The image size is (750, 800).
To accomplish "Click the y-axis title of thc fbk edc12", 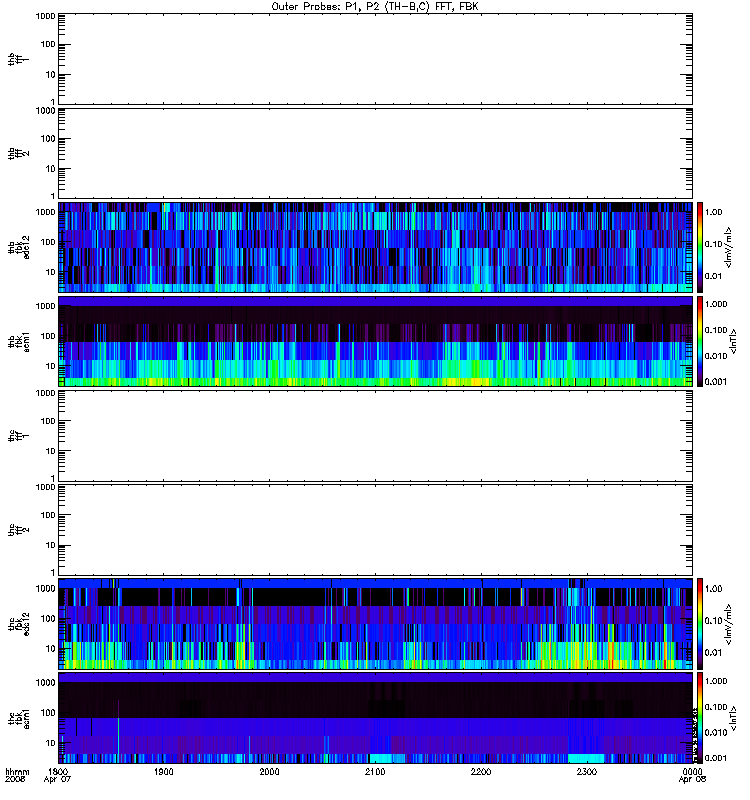I will coord(19,624).
